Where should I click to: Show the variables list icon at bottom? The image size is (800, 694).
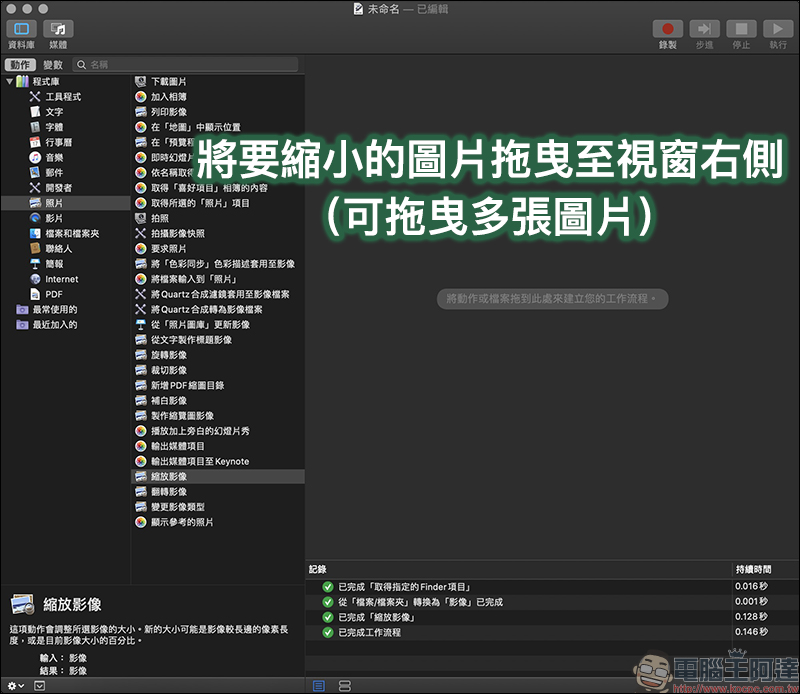(x=345, y=686)
